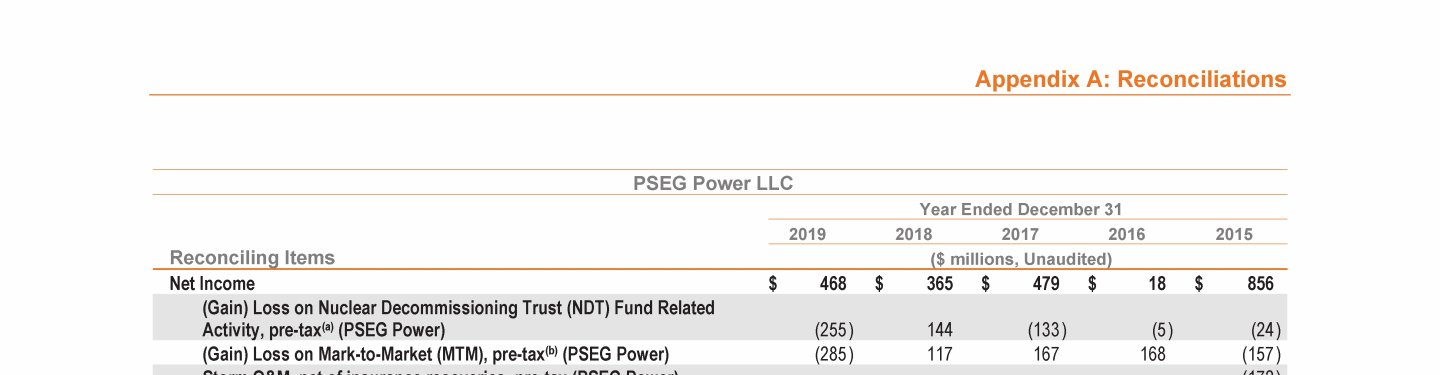Image resolution: width=1440 pixels, height=375 pixels.
Task: Select the 2018 column header
Action: click(913, 234)
